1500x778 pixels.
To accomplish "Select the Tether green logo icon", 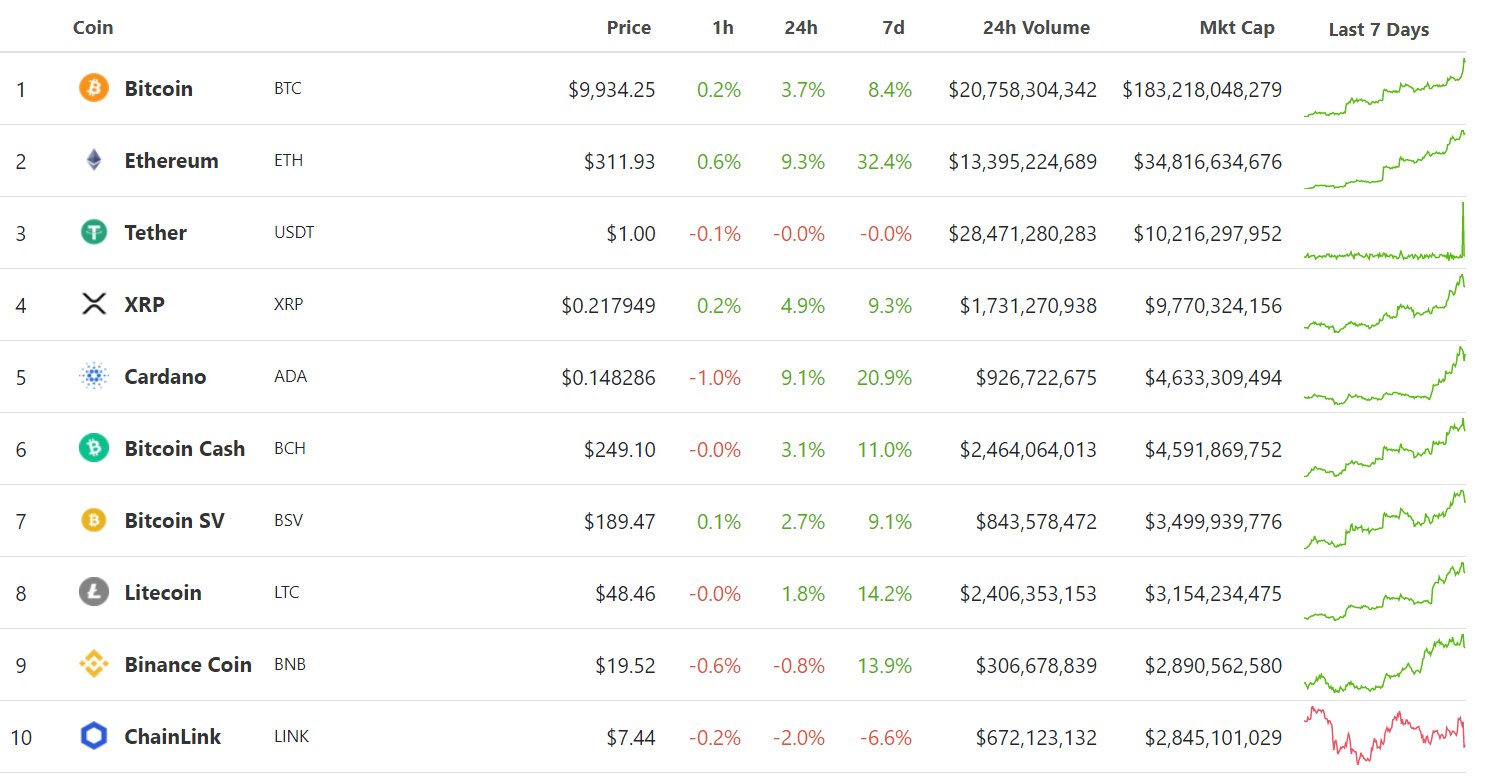I will [x=93, y=232].
